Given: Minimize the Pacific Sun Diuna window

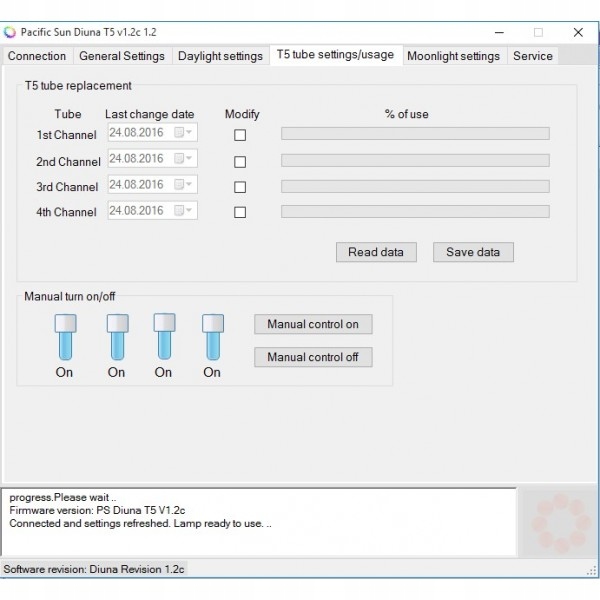Looking at the screenshot, I should point(499,33).
